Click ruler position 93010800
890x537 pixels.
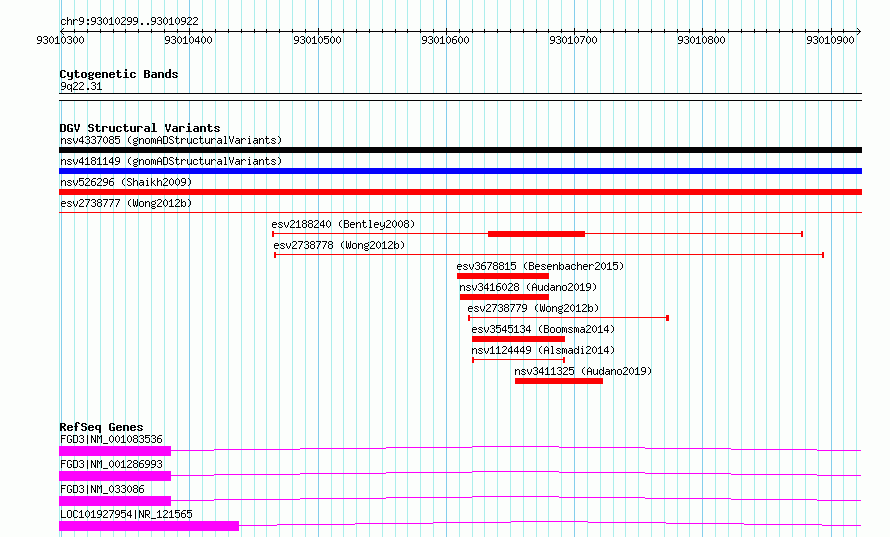click(x=702, y=40)
